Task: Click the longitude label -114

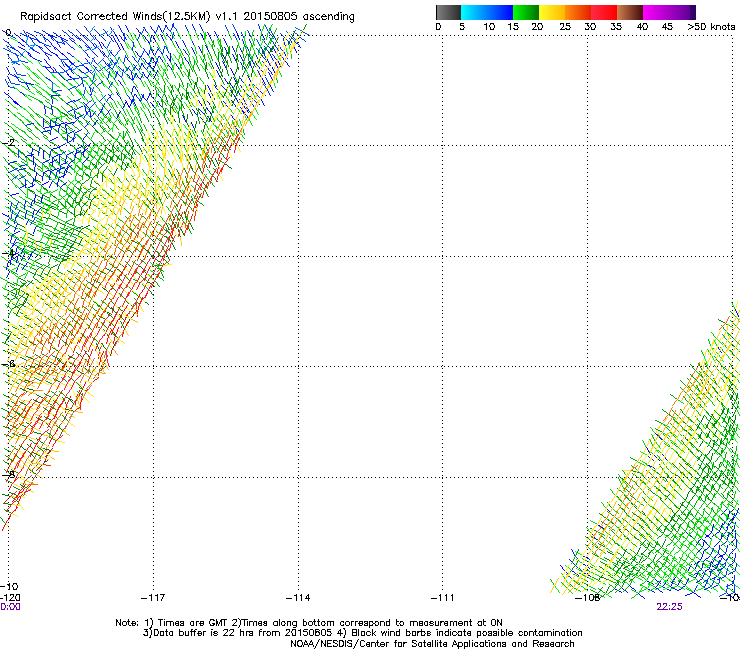Action: [x=298, y=598]
